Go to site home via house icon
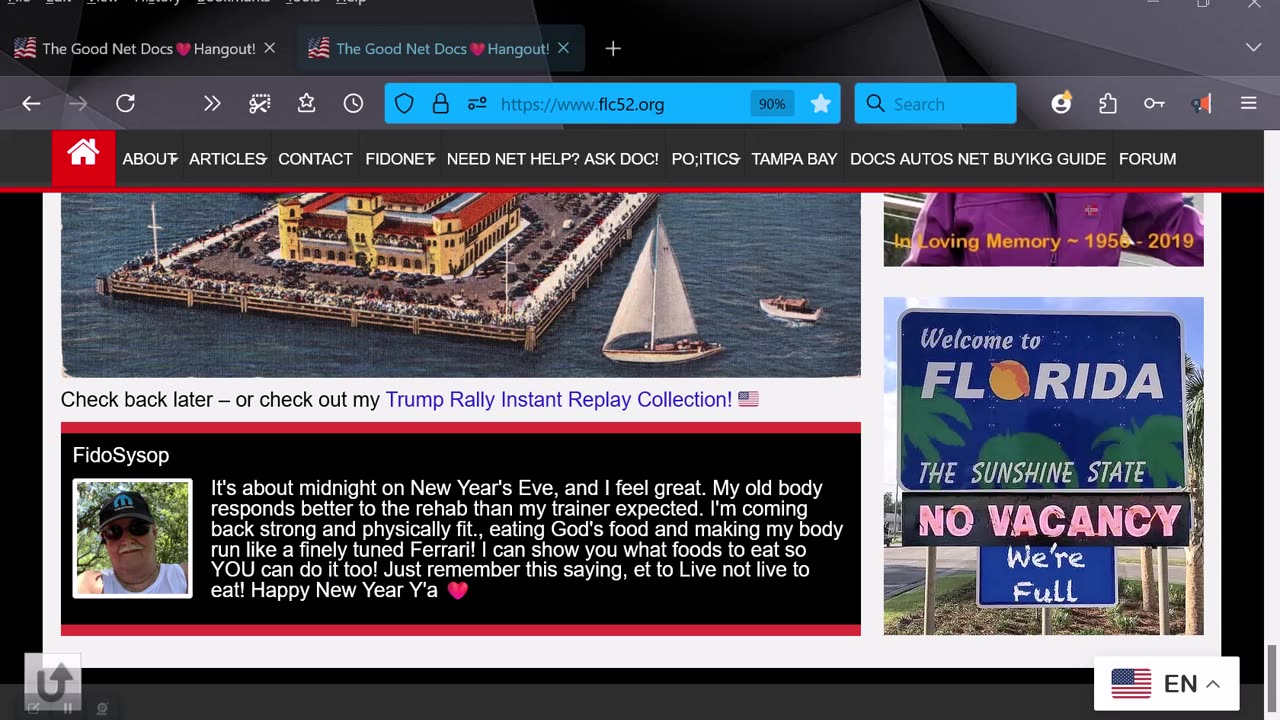Image resolution: width=1280 pixels, height=720 pixels. click(83, 158)
